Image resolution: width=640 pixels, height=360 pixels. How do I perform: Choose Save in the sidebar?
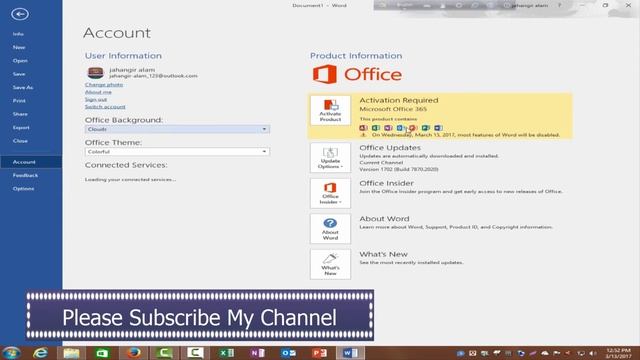coord(19,74)
